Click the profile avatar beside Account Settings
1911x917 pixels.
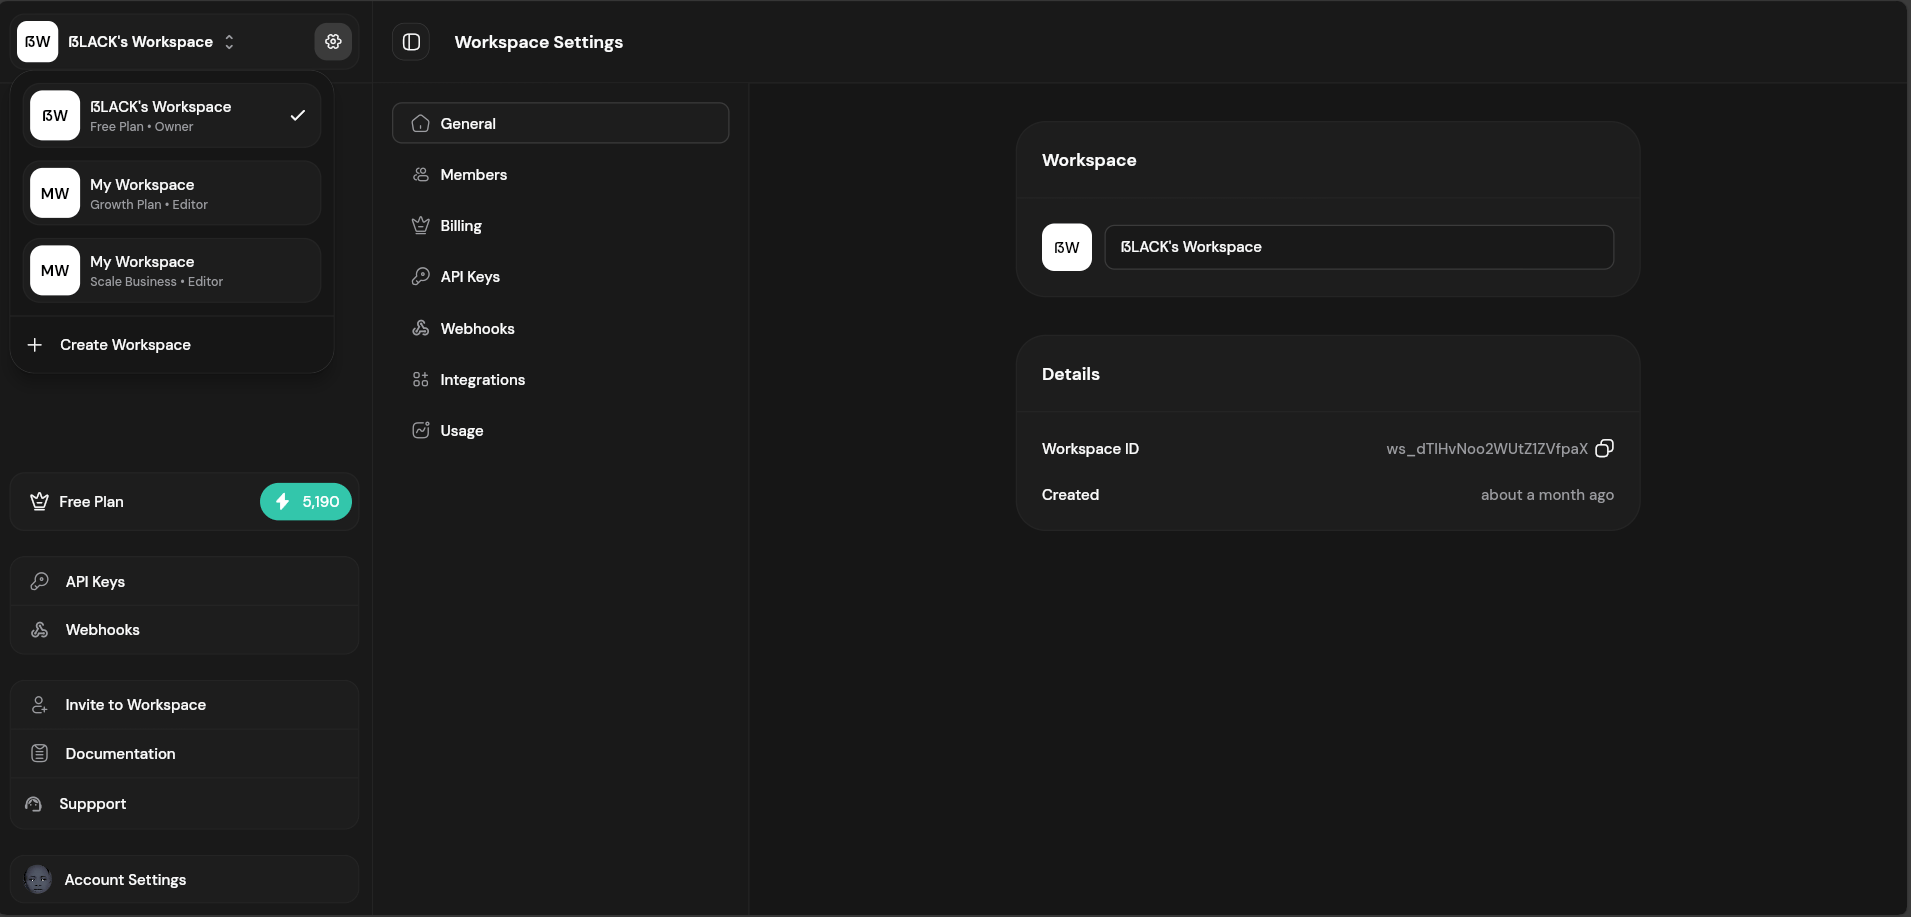[x=38, y=880]
